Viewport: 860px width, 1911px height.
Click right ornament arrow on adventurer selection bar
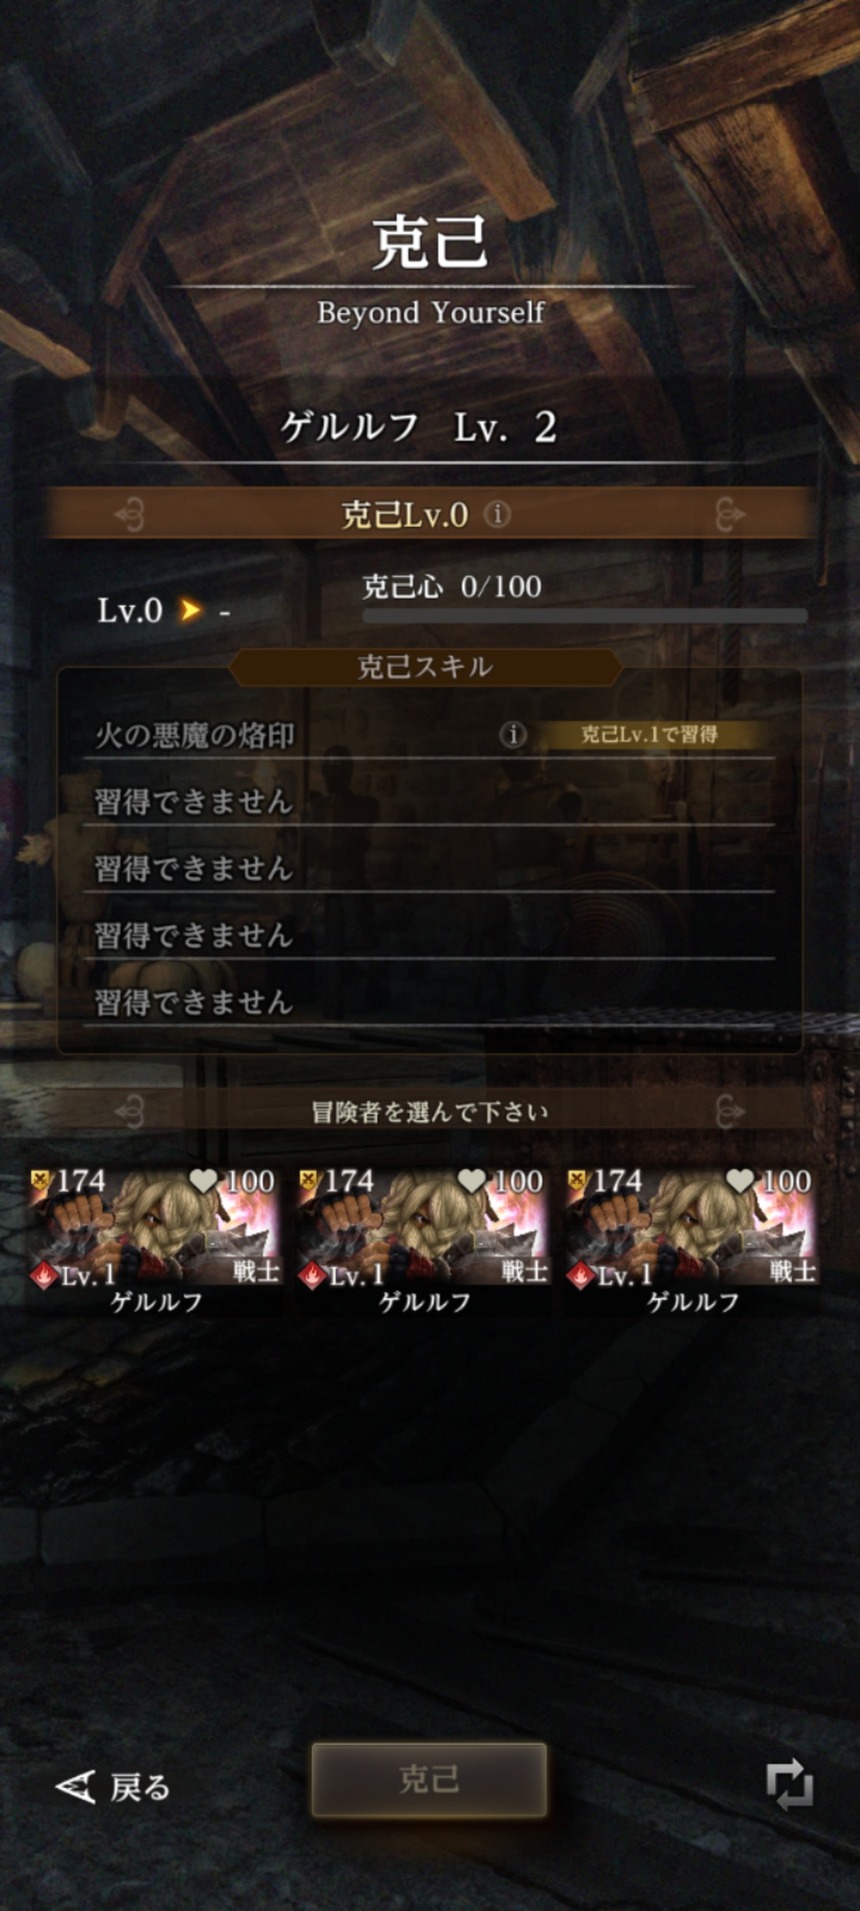tap(730, 1111)
